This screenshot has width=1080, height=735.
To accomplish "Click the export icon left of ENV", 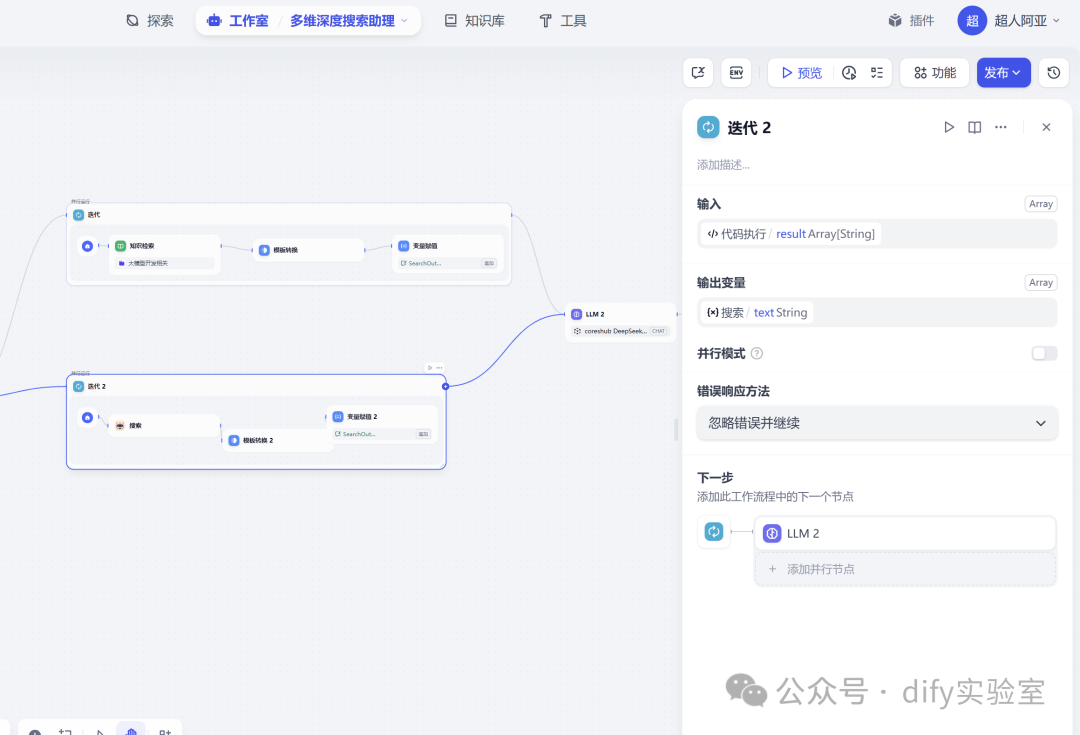I will click(698, 72).
